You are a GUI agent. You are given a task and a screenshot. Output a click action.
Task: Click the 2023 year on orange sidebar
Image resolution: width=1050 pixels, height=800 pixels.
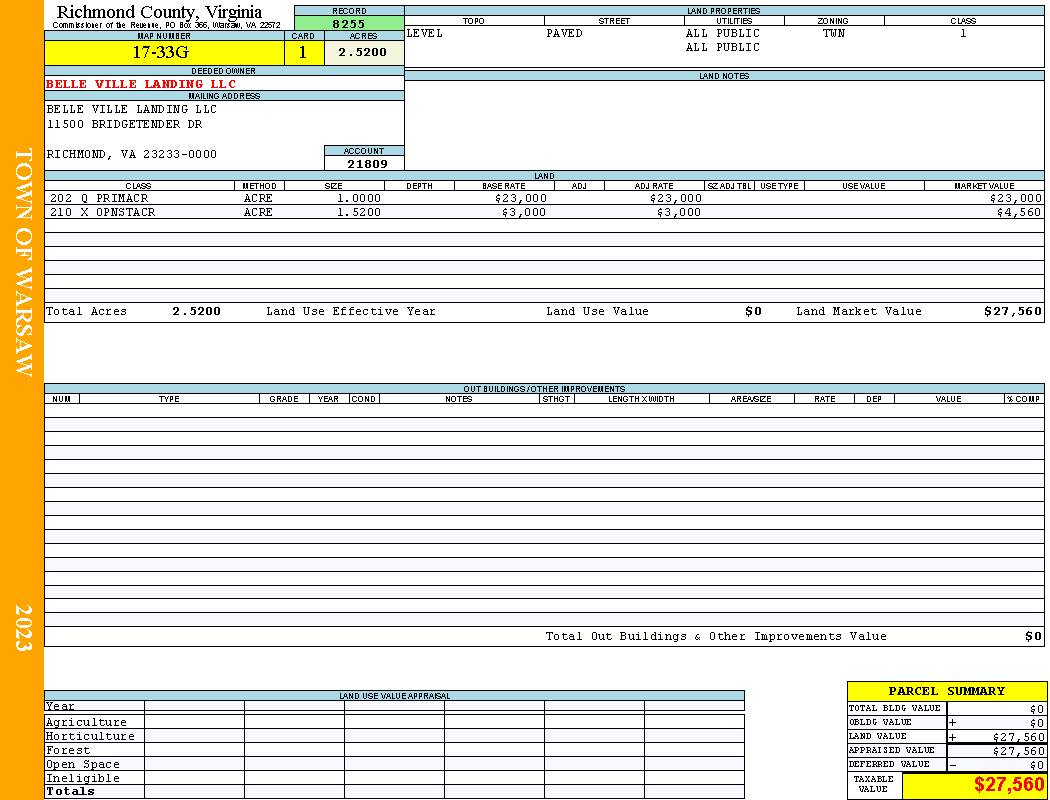tap(23, 628)
